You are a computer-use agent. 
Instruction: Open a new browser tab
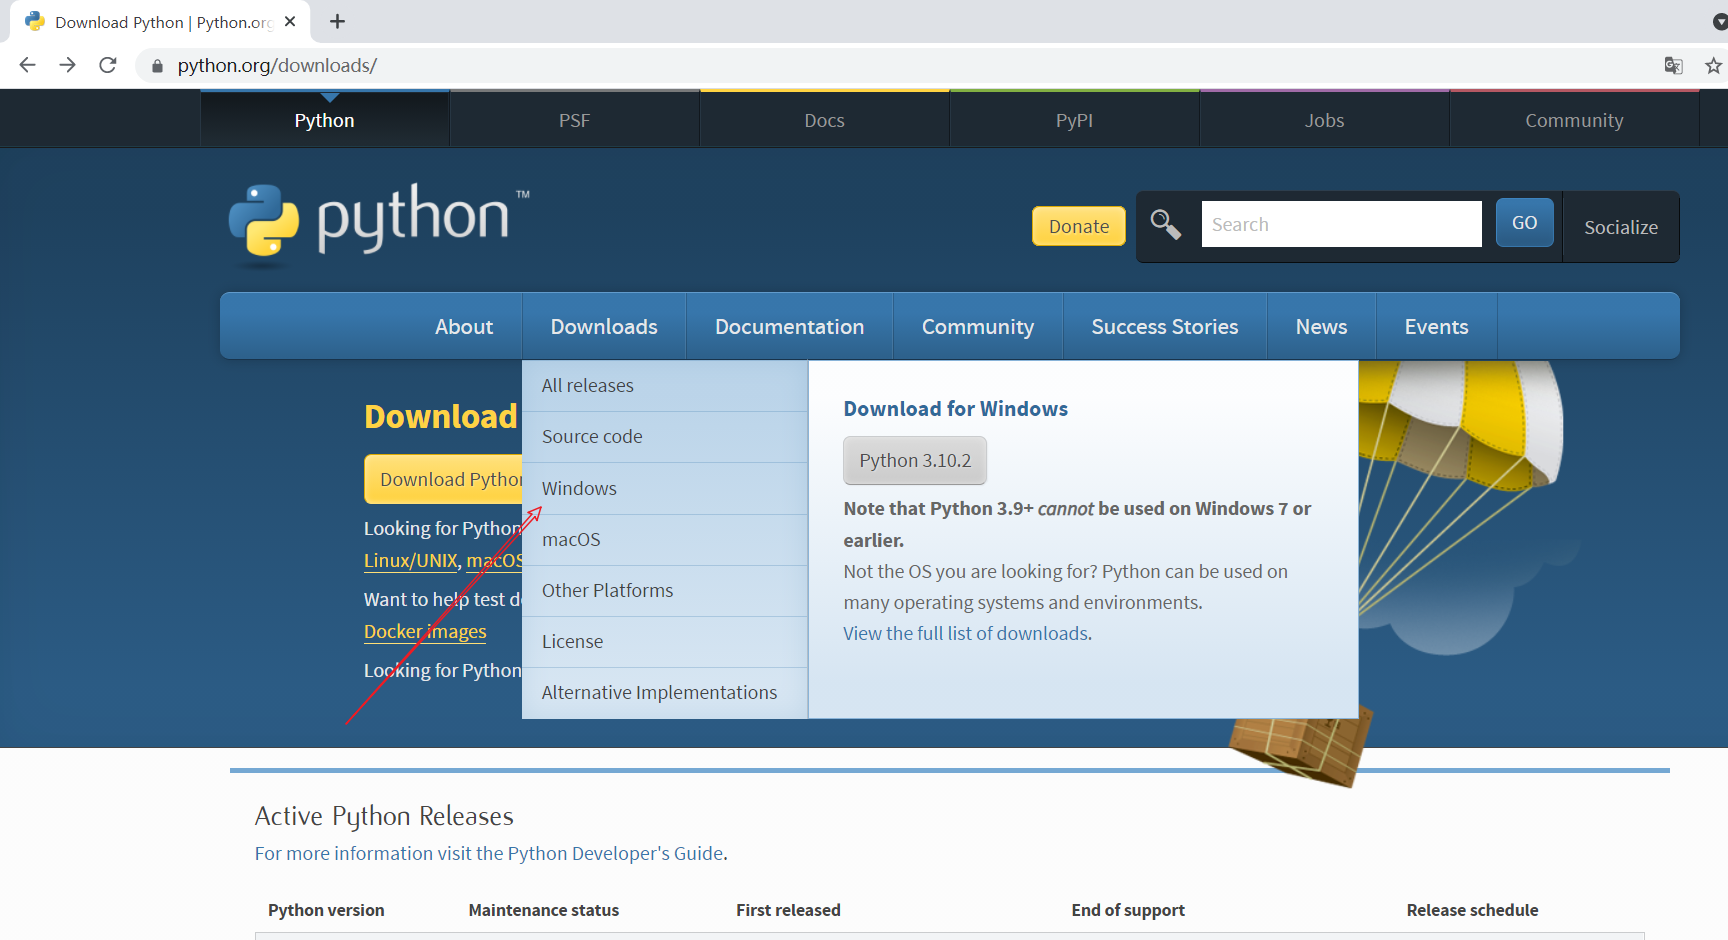337,21
